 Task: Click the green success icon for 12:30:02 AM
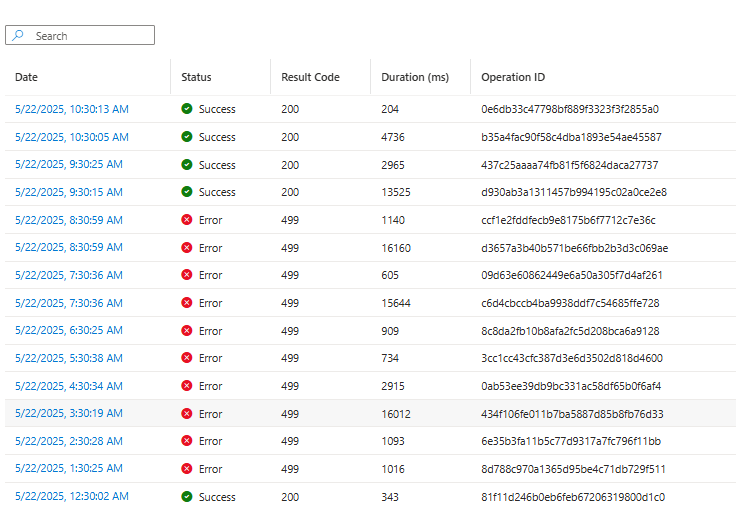(187, 496)
